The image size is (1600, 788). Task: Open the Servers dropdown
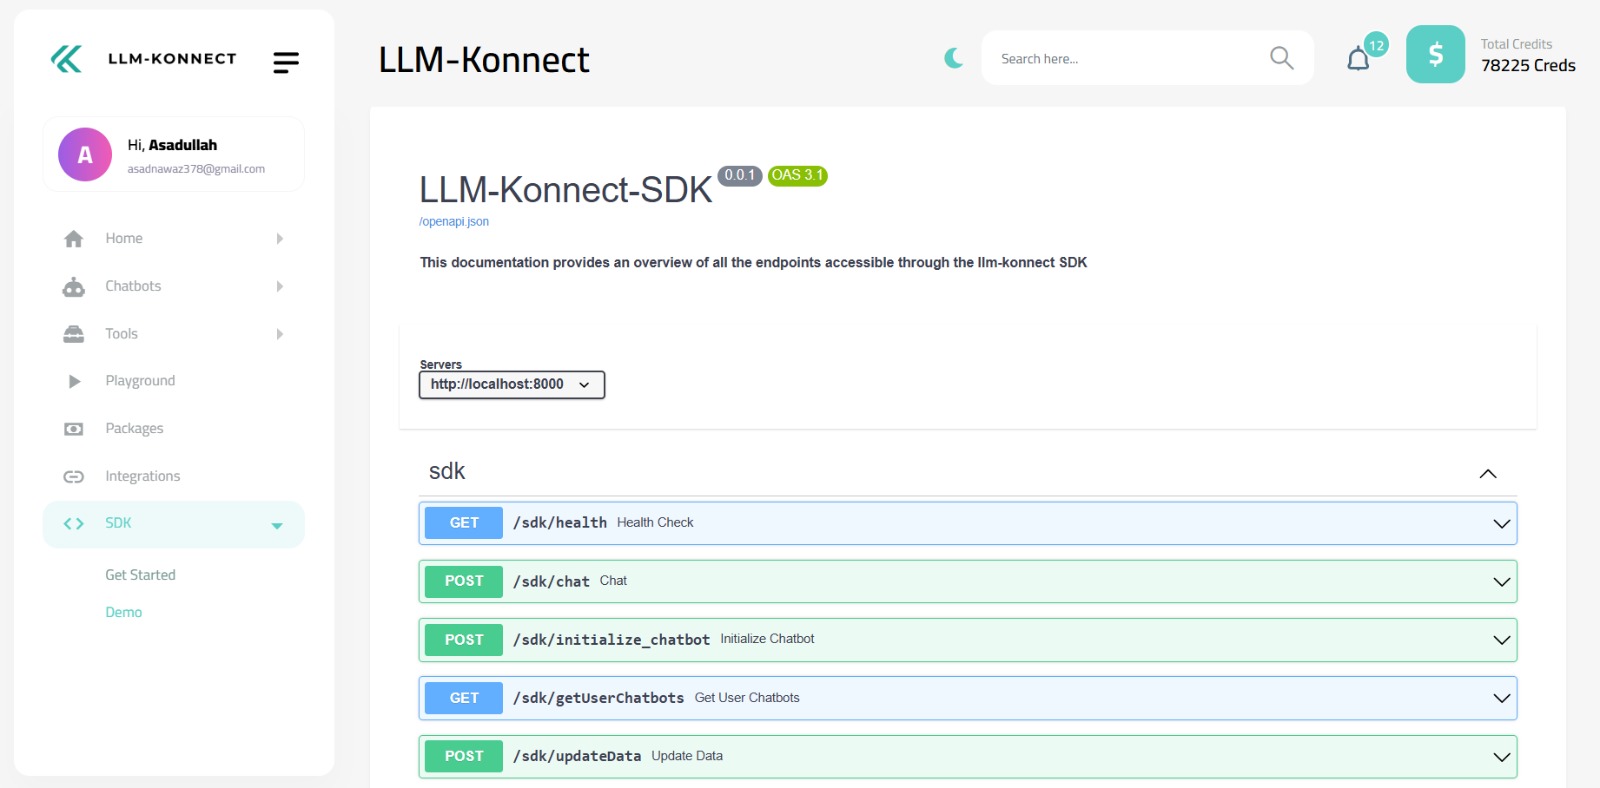pyautogui.click(x=511, y=384)
